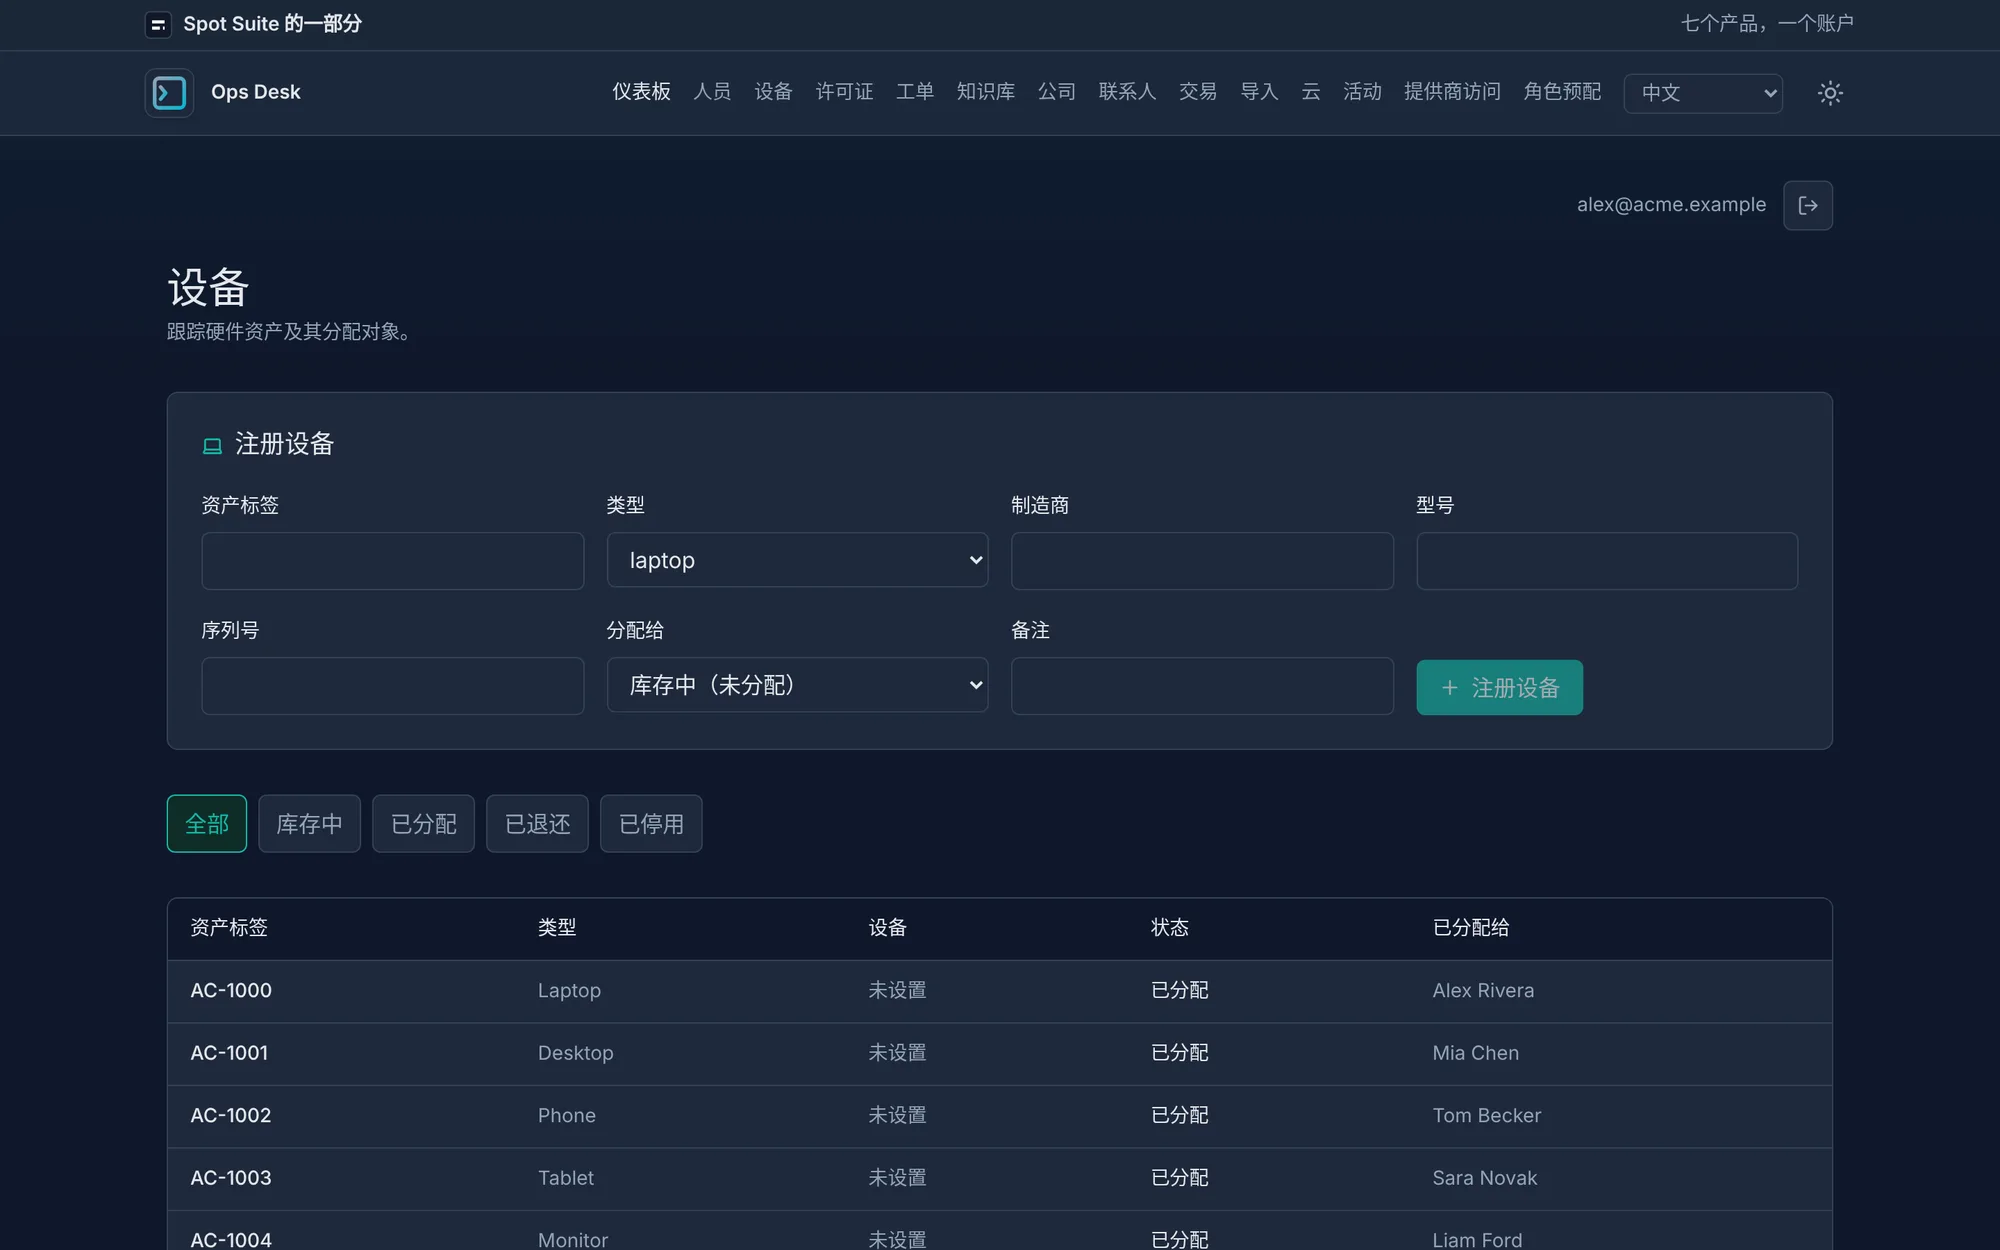Open the 导入 navigation item
Image resolution: width=2000 pixels, height=1250 pixels.
1259,92
